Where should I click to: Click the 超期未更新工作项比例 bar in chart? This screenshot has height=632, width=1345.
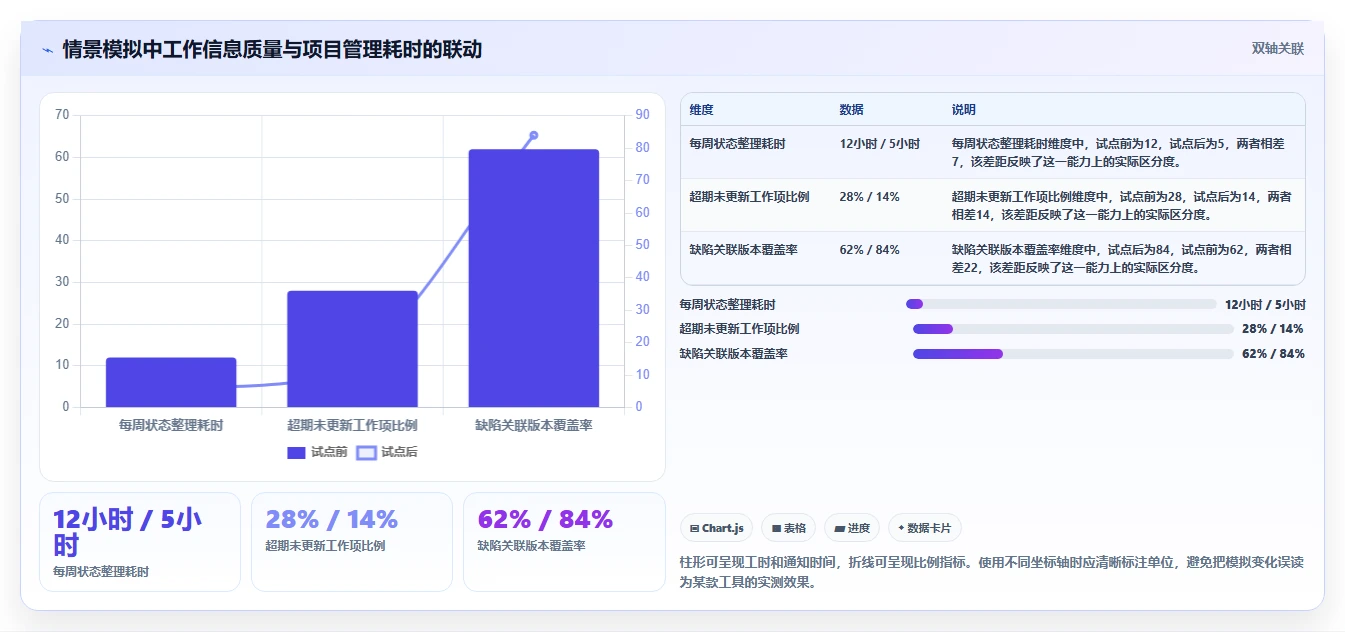pos(352,349)
